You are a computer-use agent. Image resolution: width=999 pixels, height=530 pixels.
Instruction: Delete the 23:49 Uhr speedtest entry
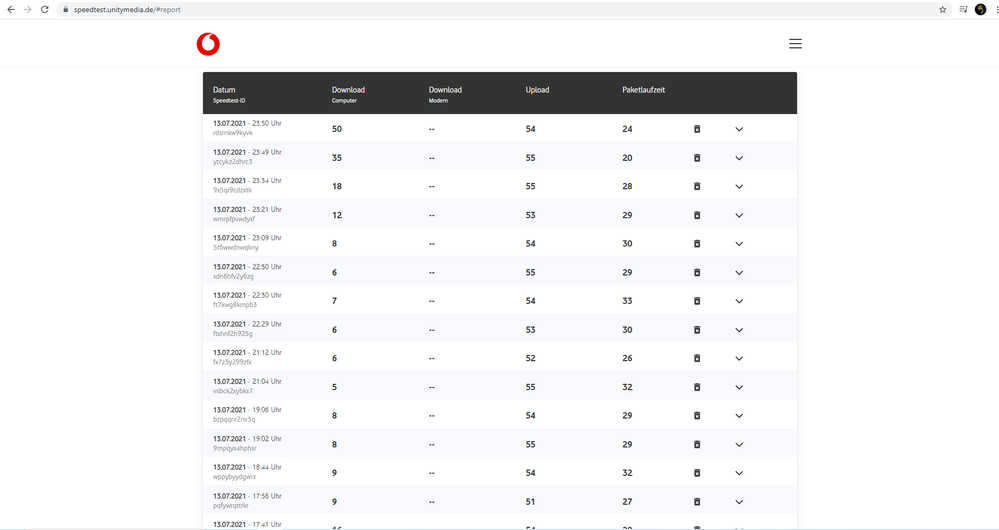click(697, 158)
